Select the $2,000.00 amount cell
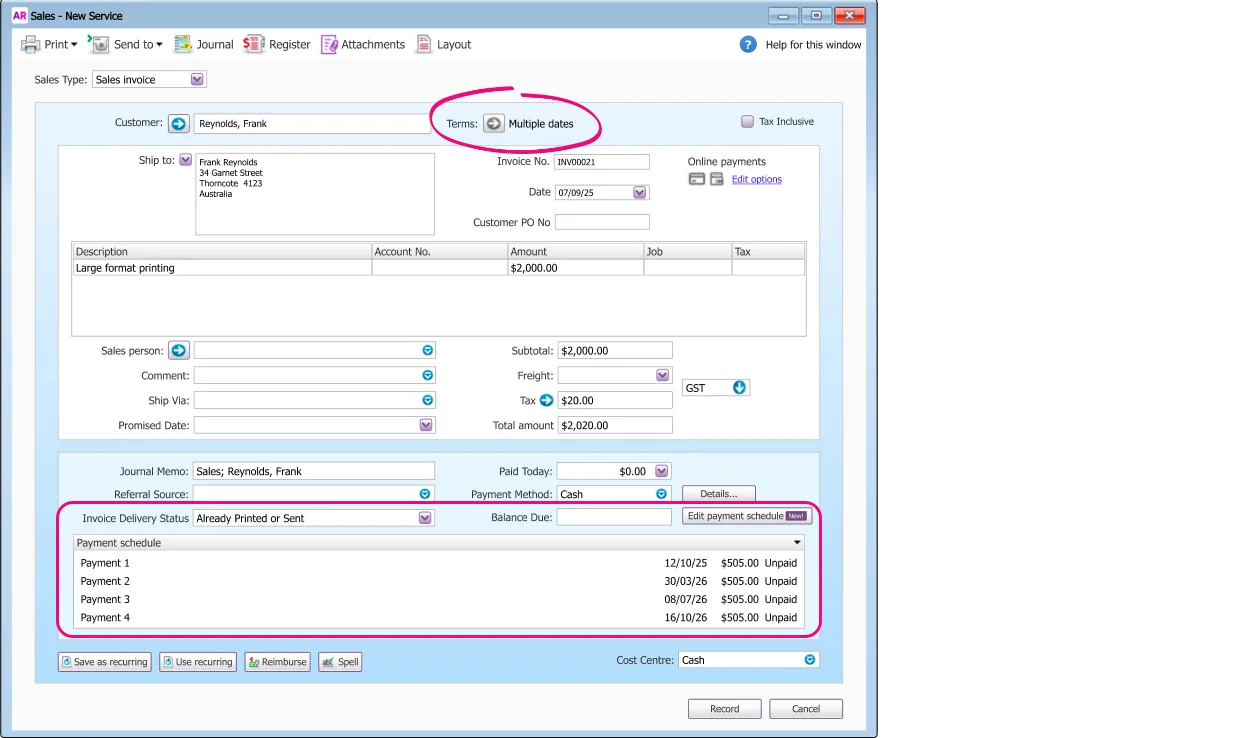1252x738 pixels. pos(575,268)
